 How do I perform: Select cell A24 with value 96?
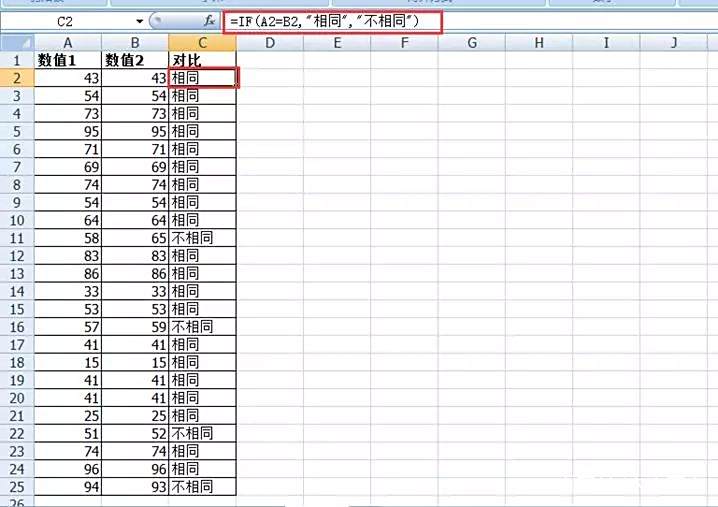(68, 469)
